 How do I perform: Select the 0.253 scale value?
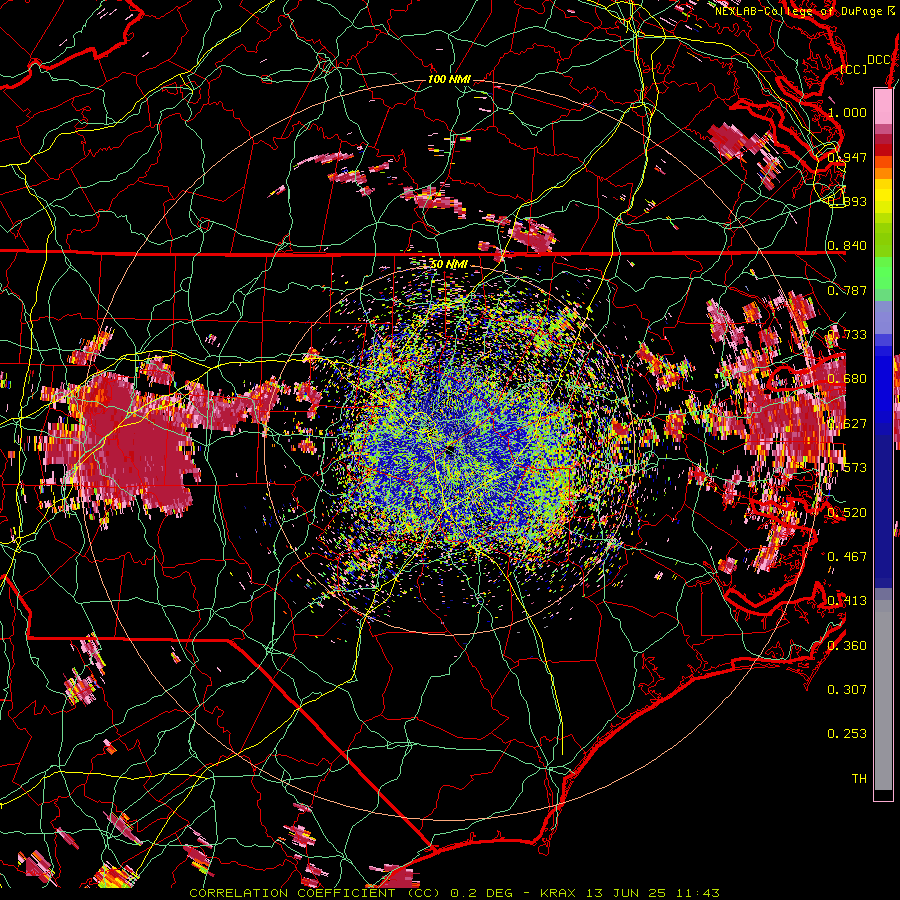click(847, 734)
